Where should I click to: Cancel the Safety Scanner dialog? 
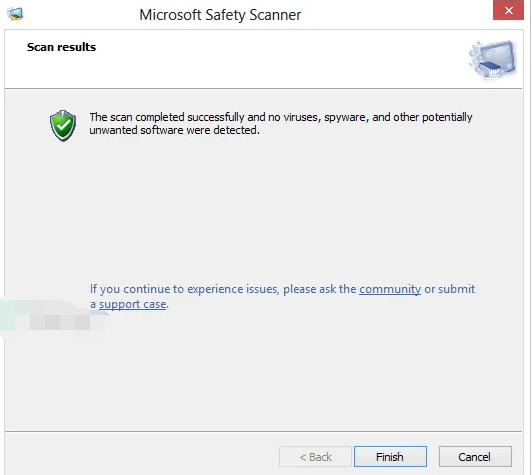coord(475,457)
